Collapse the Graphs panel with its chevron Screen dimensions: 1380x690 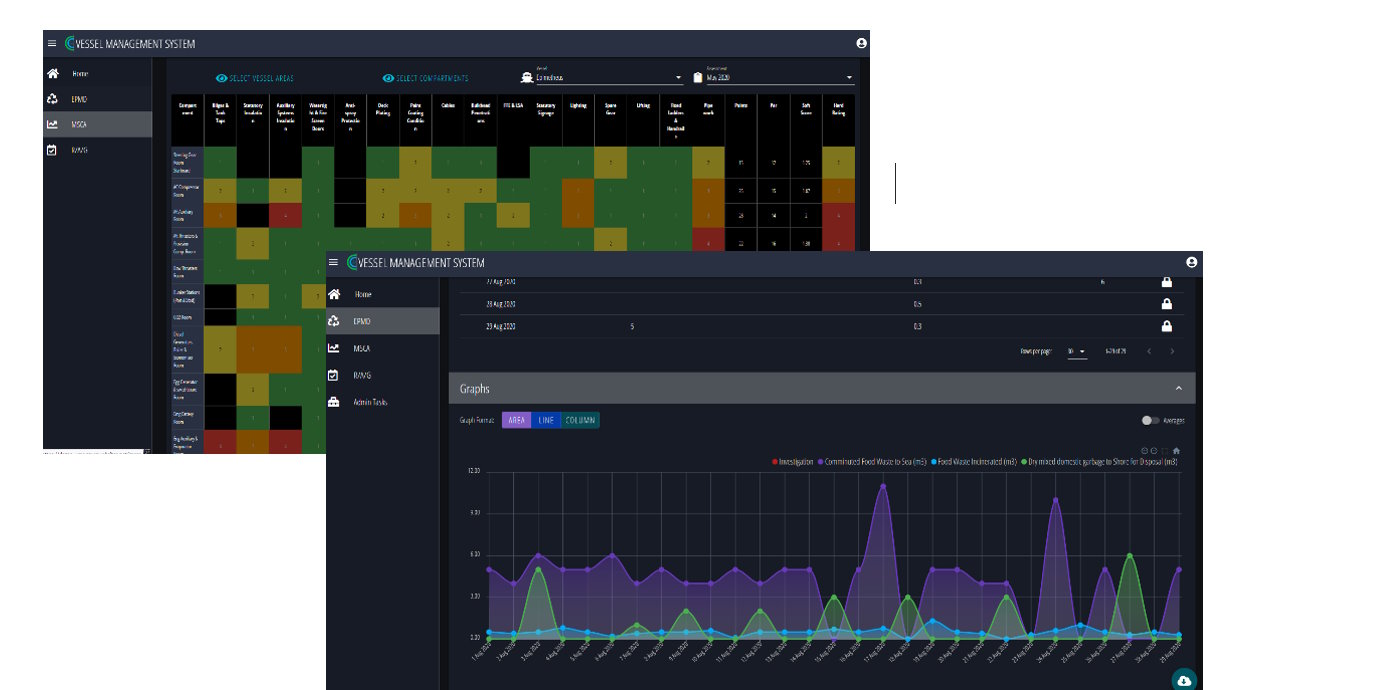point(1179,387)
